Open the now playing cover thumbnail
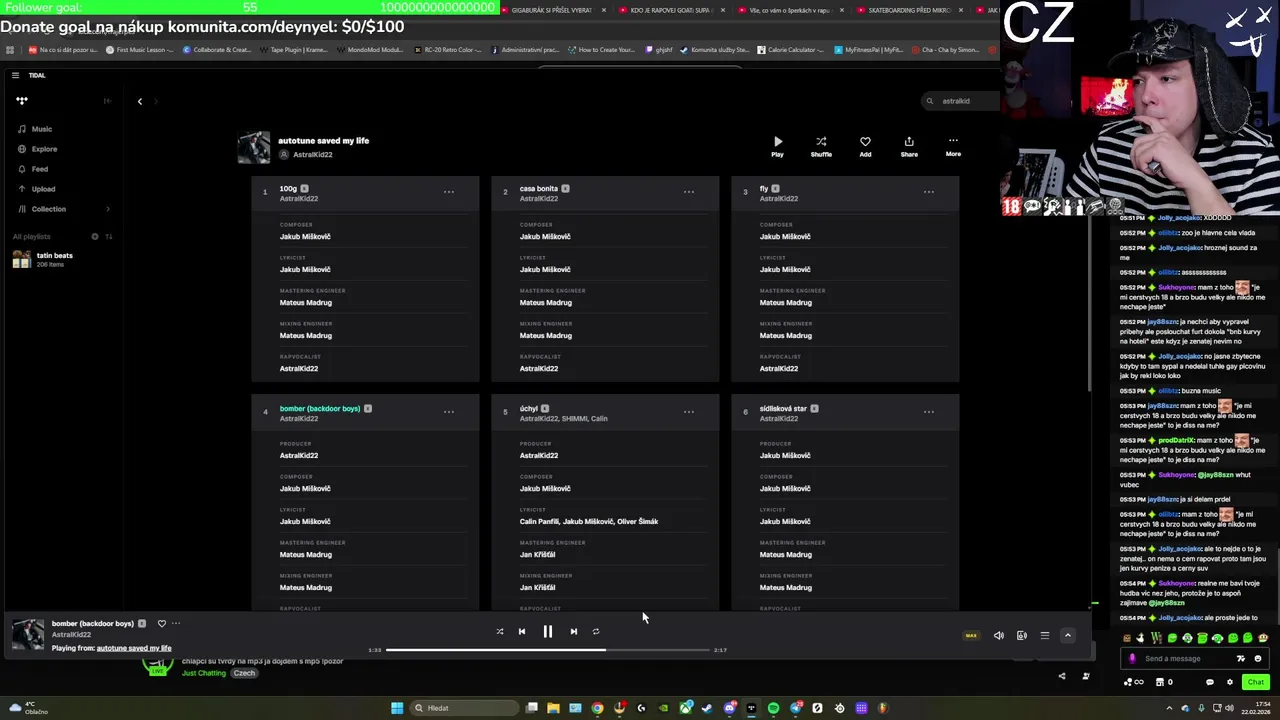1280x720 pixels. [x=28, y=635]
